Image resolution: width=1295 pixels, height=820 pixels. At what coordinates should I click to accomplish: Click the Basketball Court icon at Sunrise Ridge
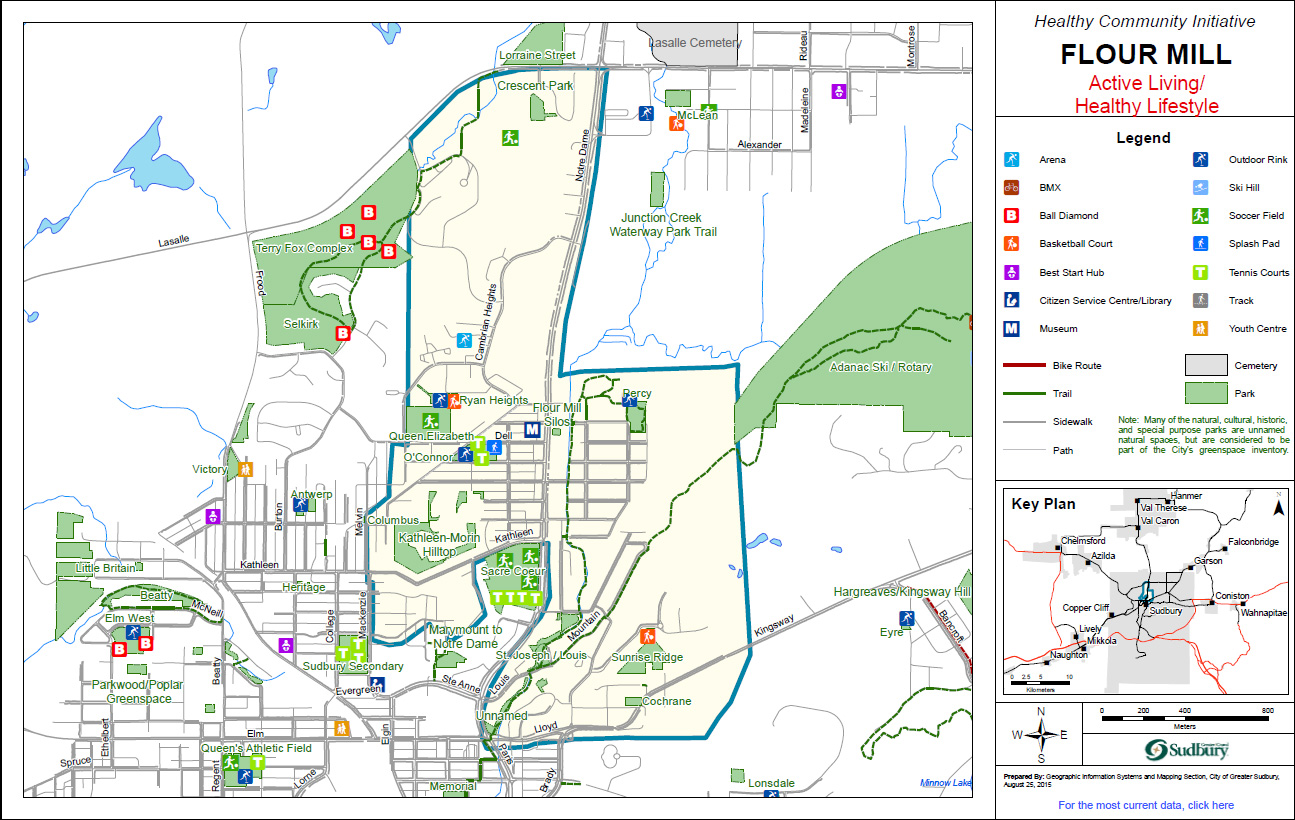(648, 637)
